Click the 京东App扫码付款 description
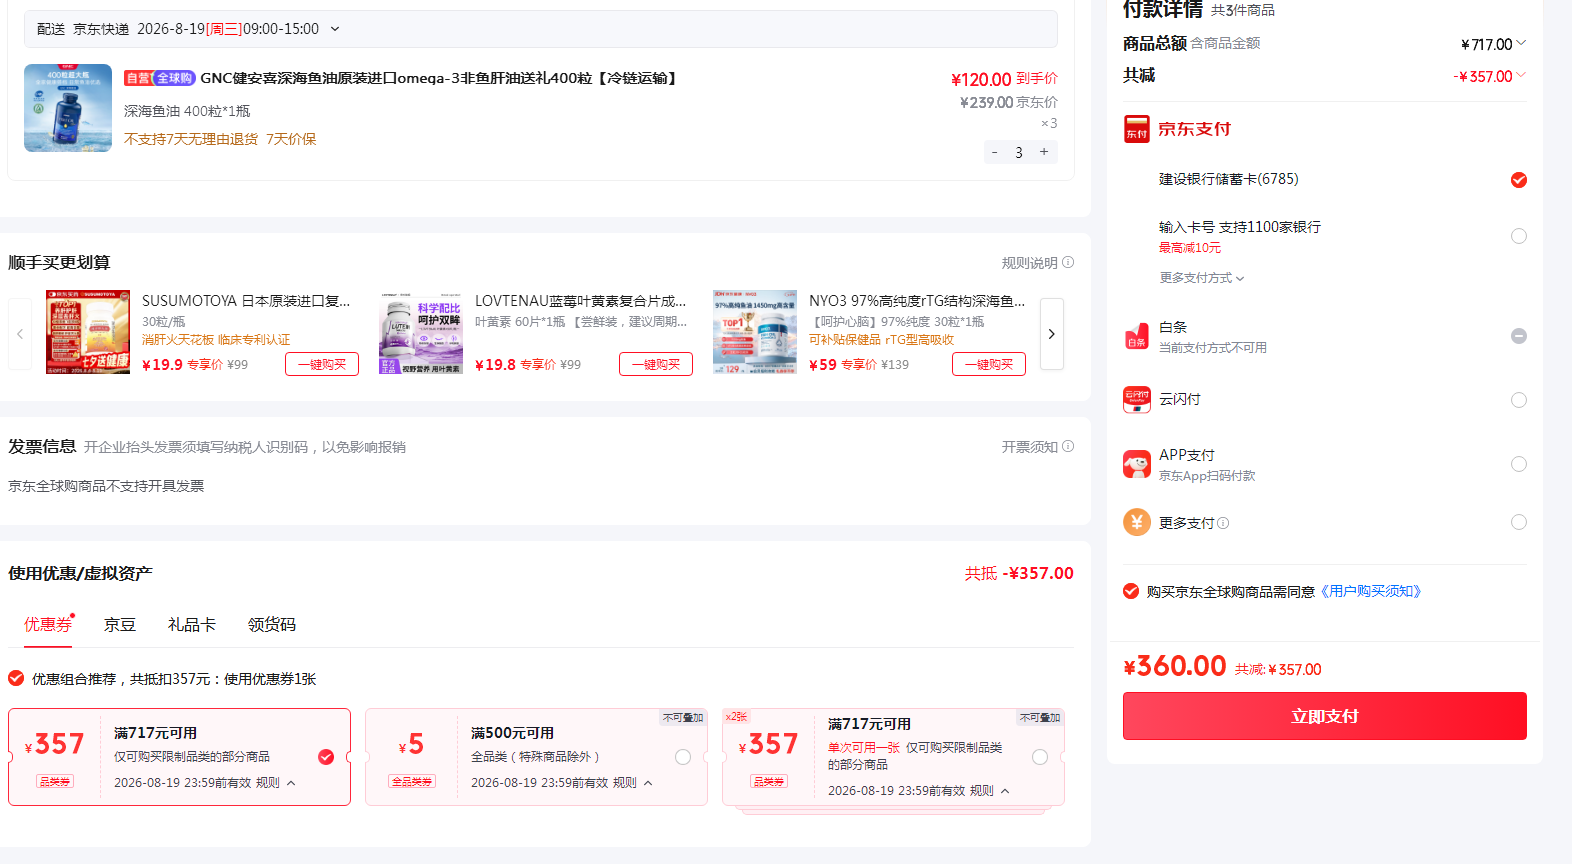 pyautogui.click(x=1207, y=476)
